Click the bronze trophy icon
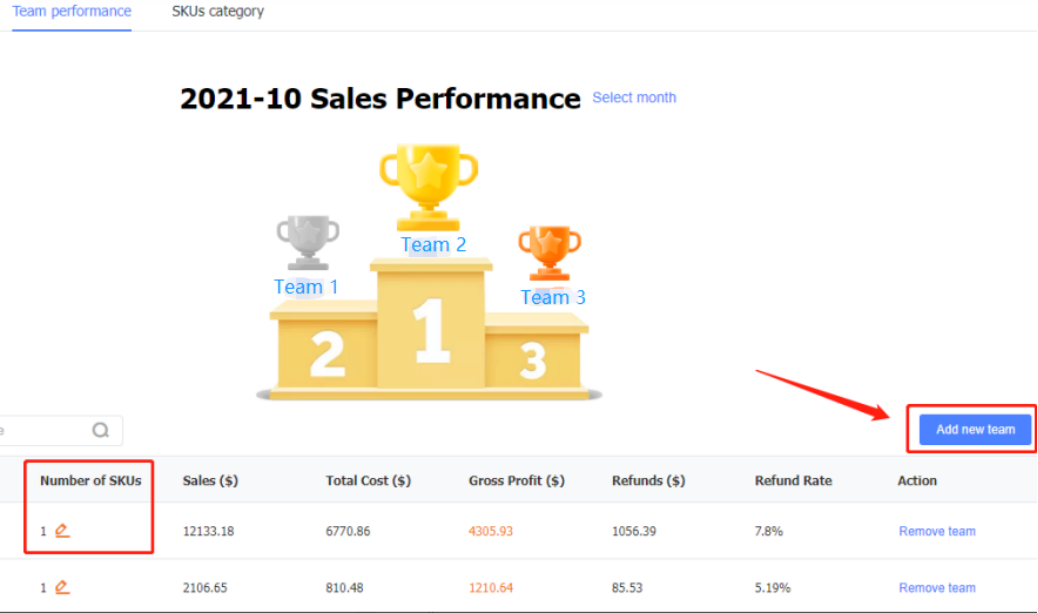Screen dimensions: 1038x613 tap(549, 253)
